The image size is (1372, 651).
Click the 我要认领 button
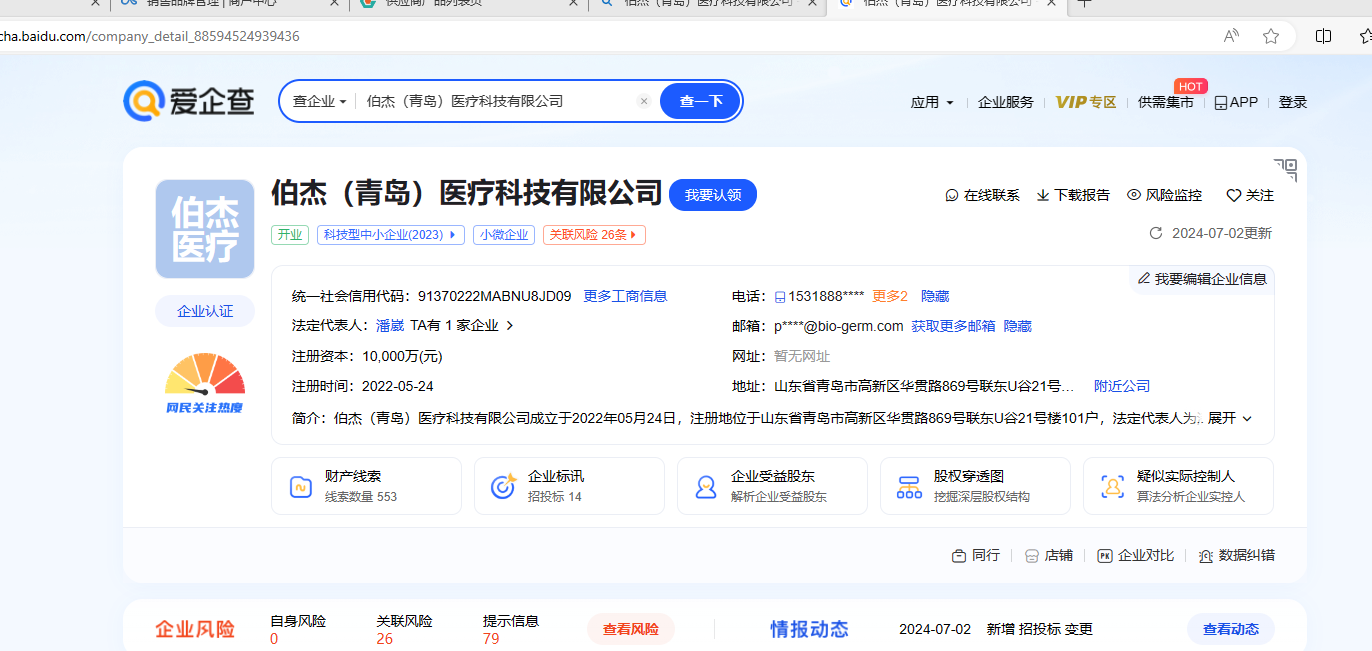(713, 195)
